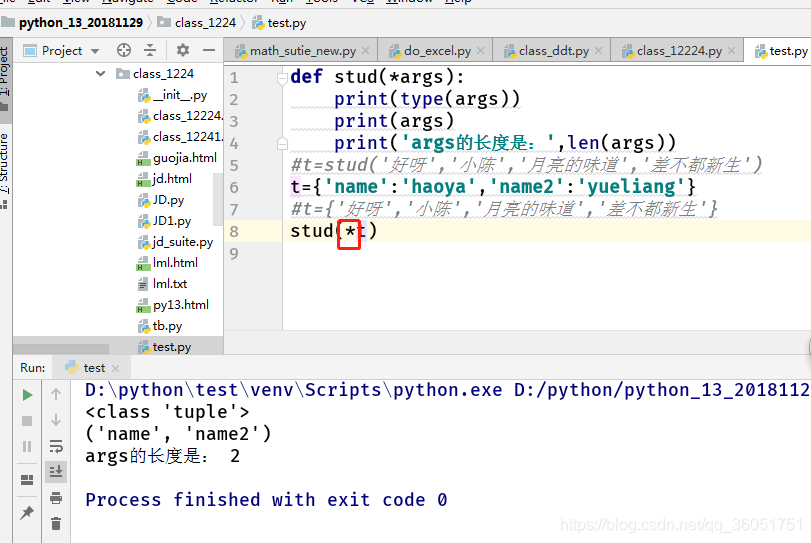Click the restore layout icon in Run panel
The width and height of the screenshot is (811, 543).
(x=27, y=480)
